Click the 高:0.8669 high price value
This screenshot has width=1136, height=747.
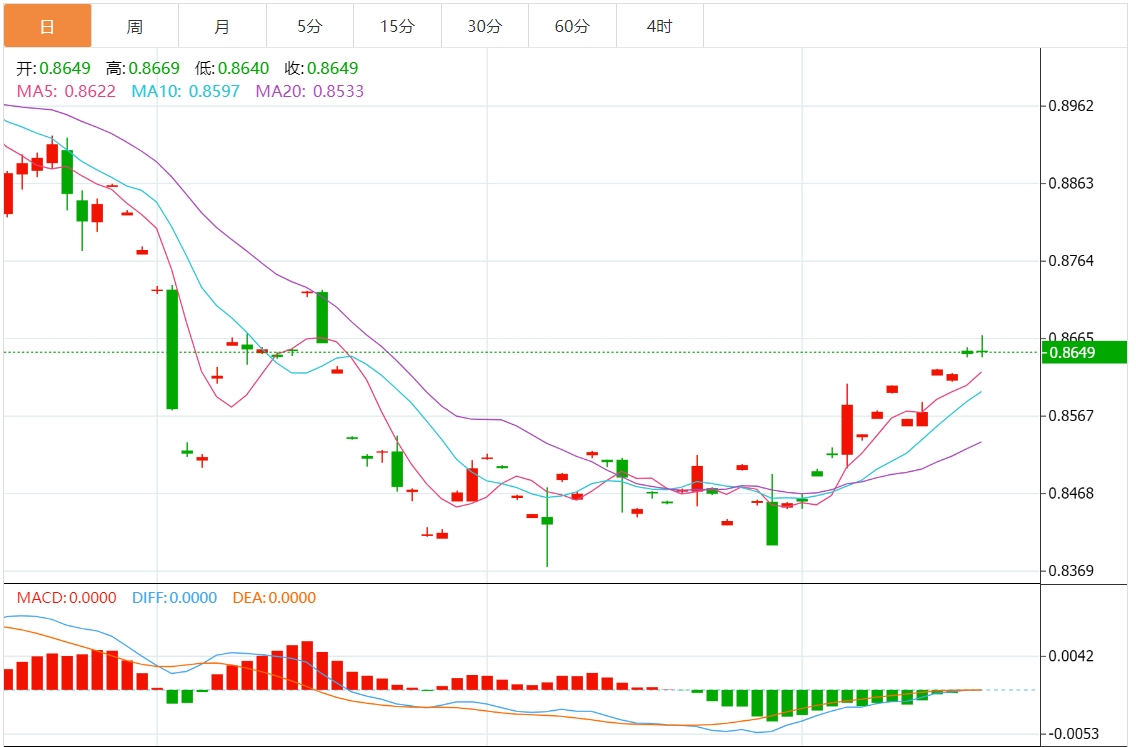143,68
